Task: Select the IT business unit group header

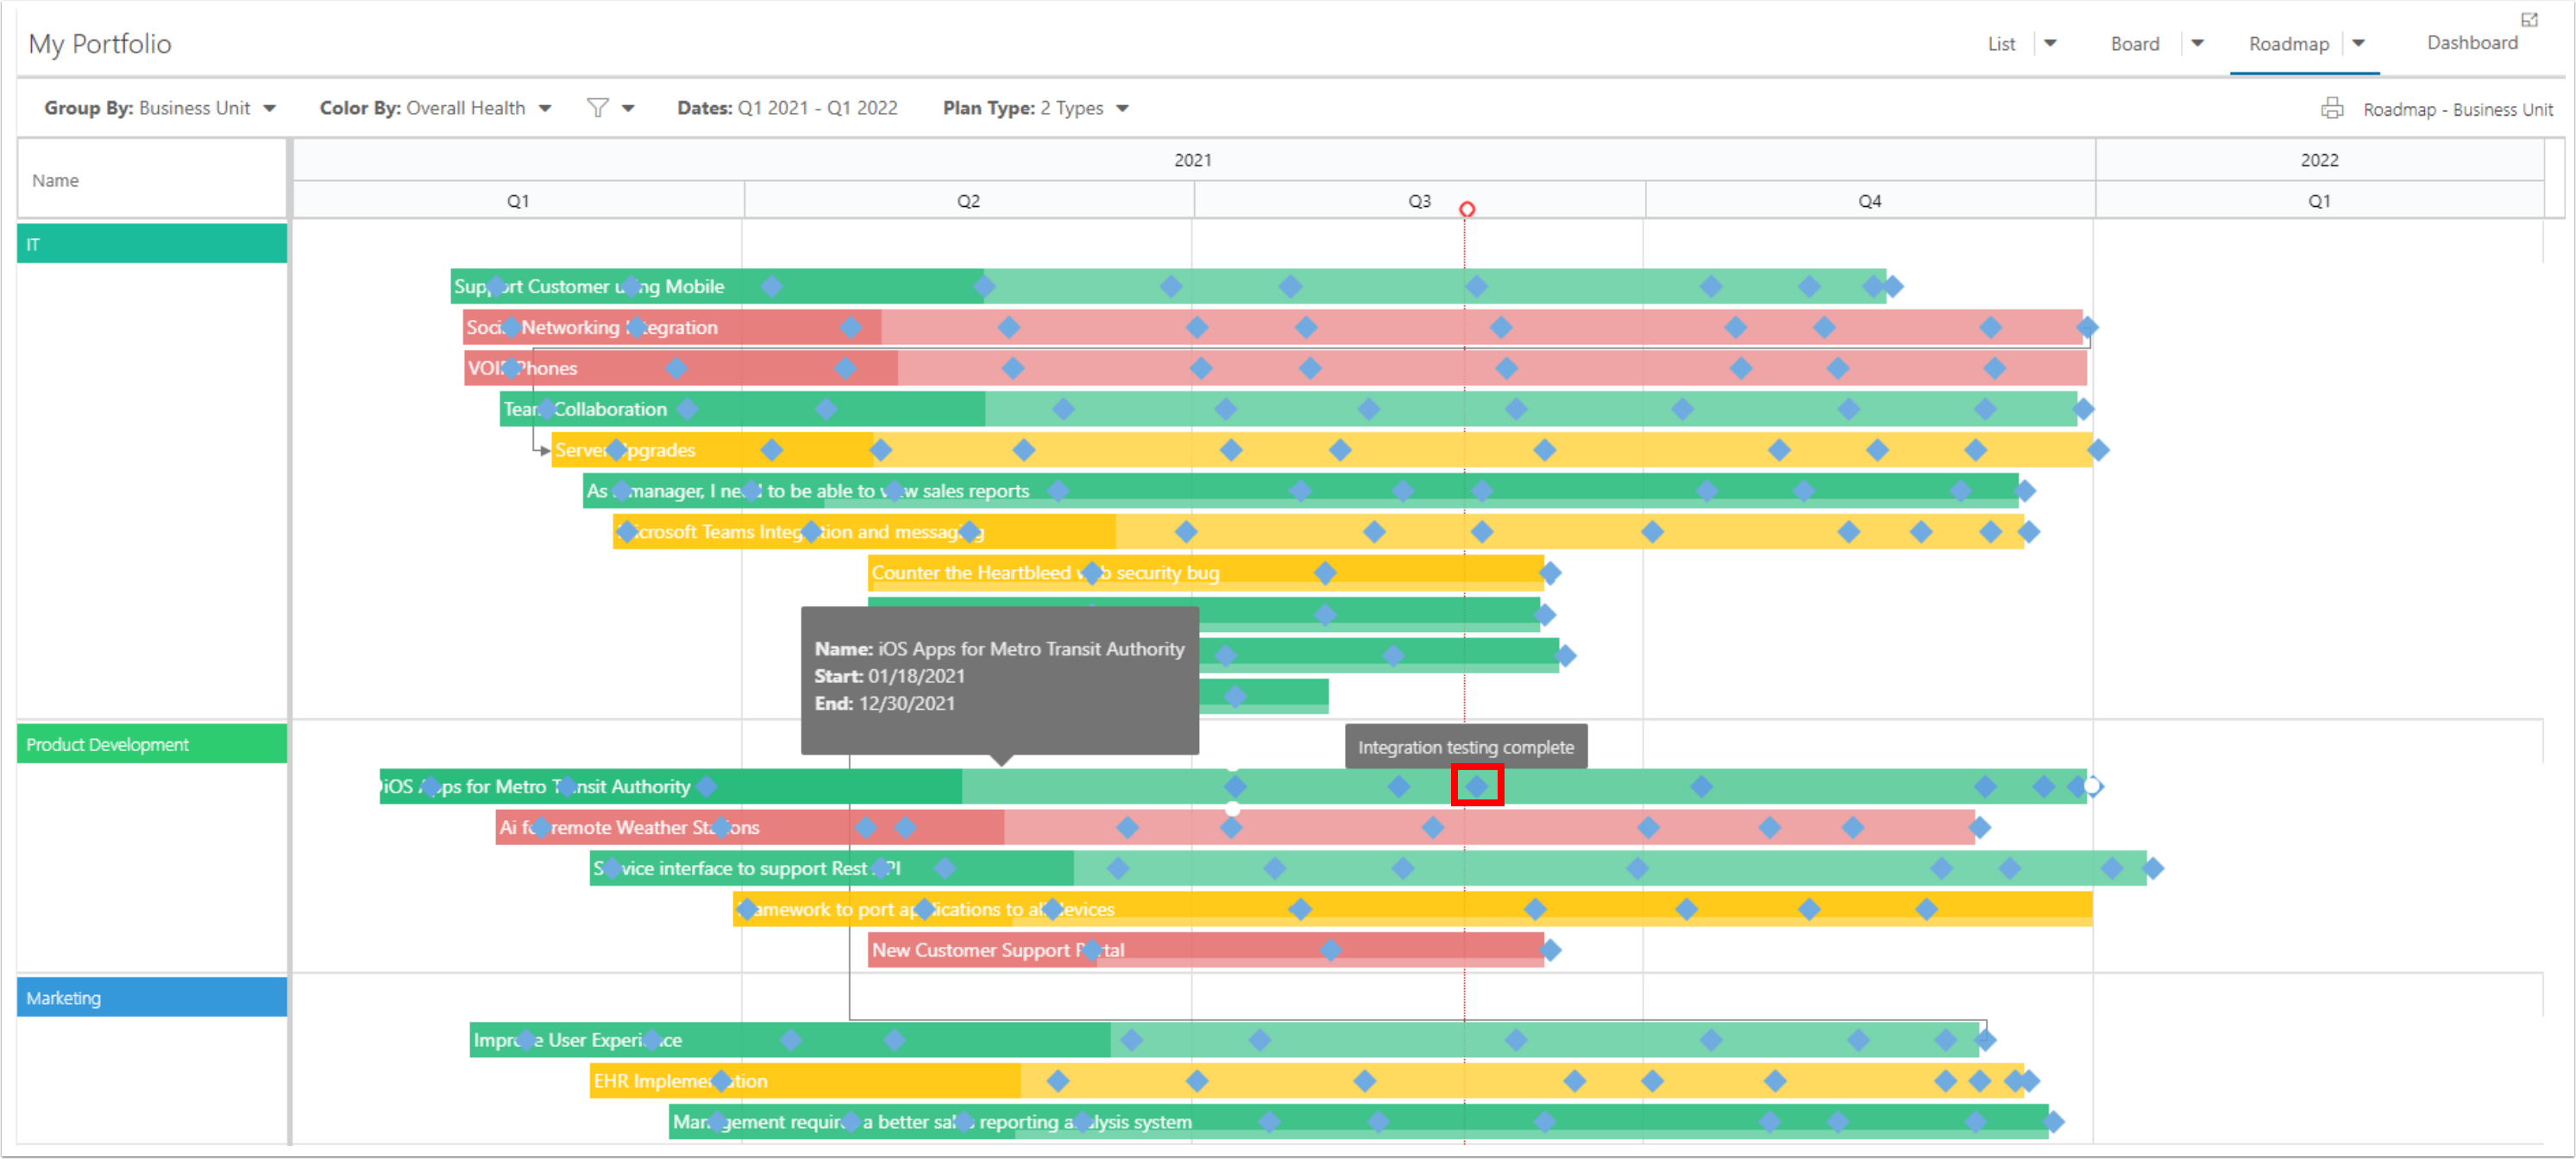Action: 152,244
